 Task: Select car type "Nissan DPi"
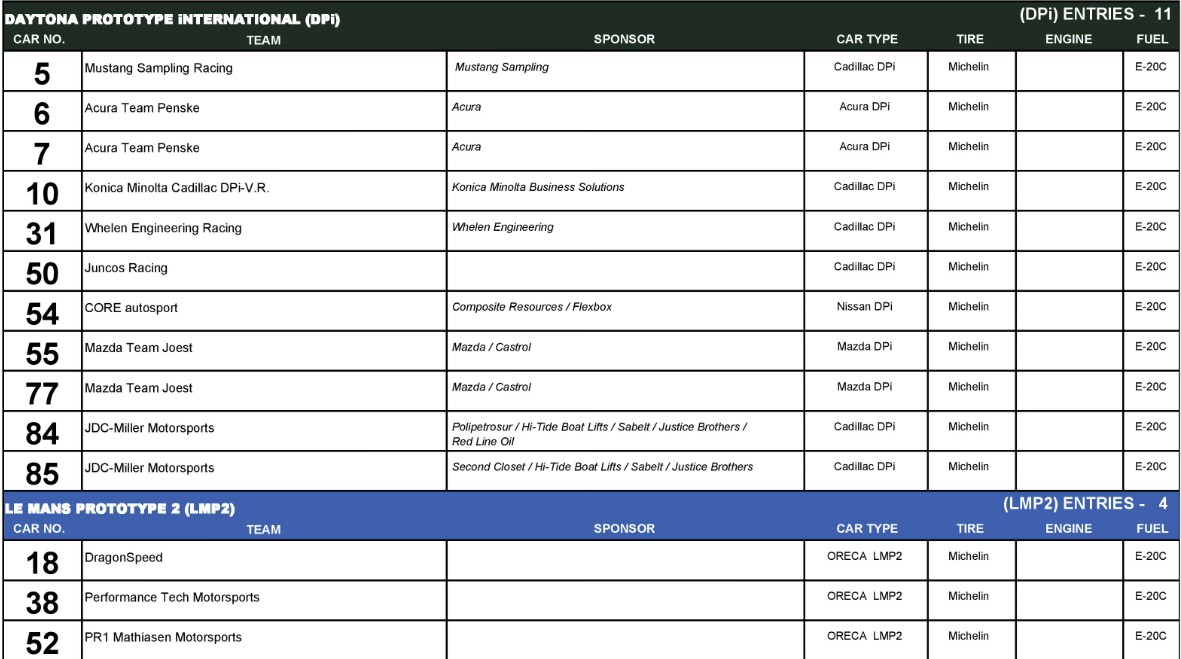pos(865,307)
